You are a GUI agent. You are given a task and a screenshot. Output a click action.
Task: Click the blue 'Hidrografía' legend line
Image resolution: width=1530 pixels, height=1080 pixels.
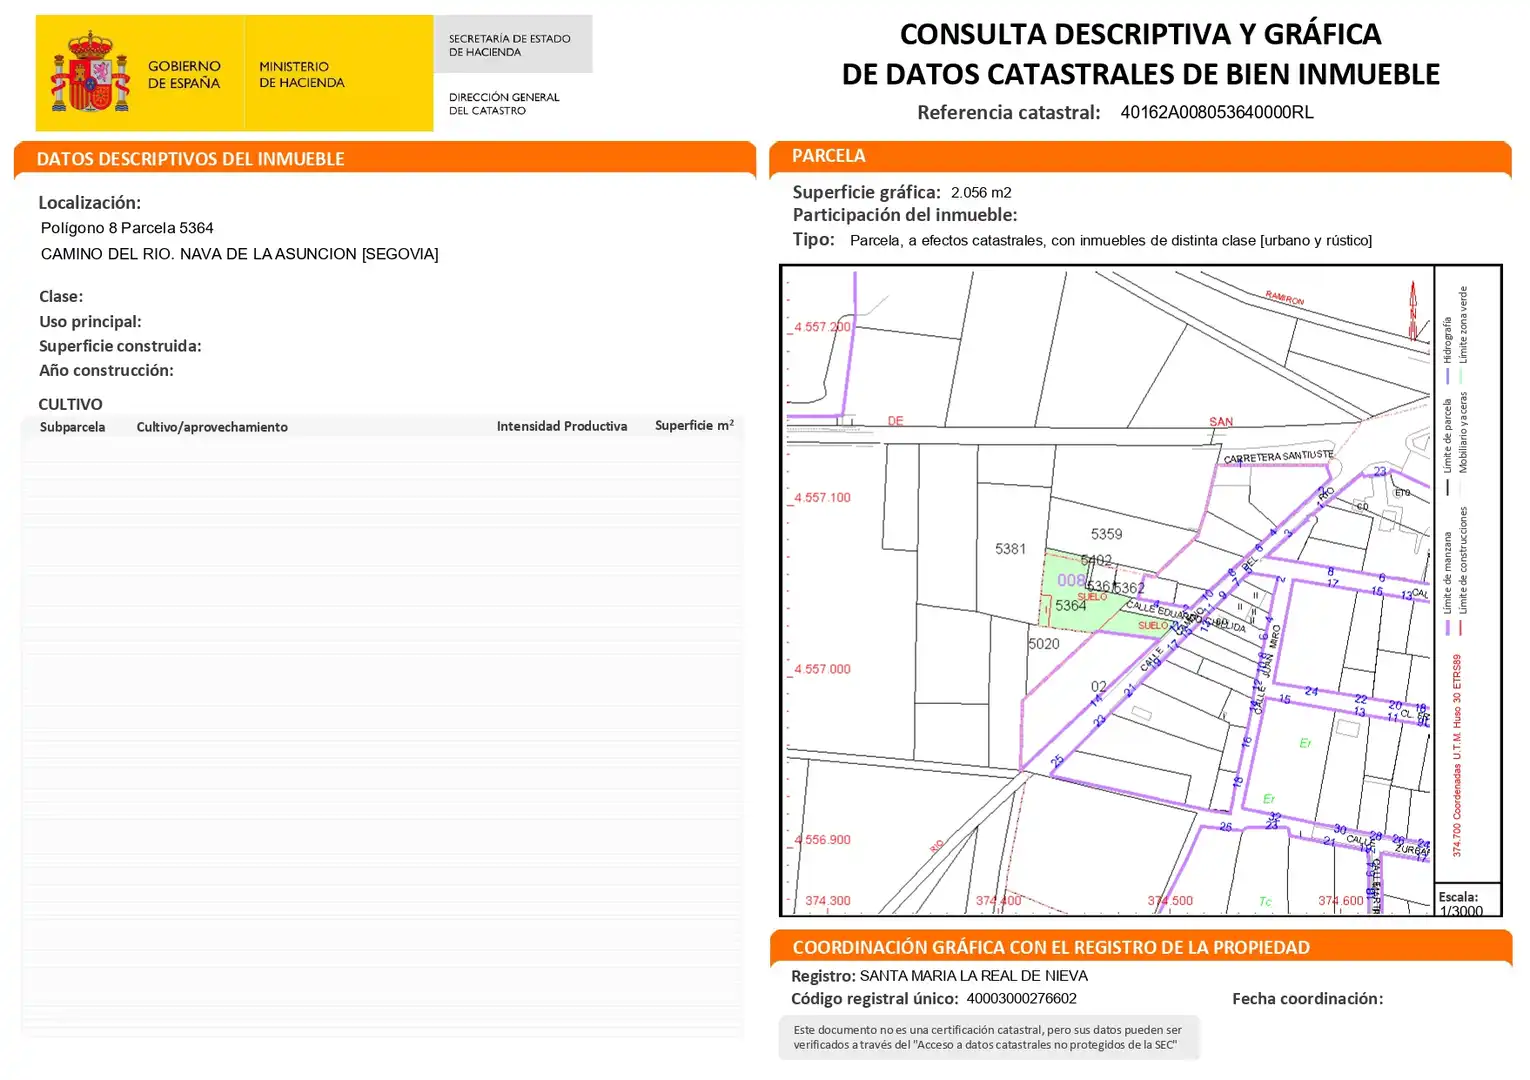click(1447, 376)
